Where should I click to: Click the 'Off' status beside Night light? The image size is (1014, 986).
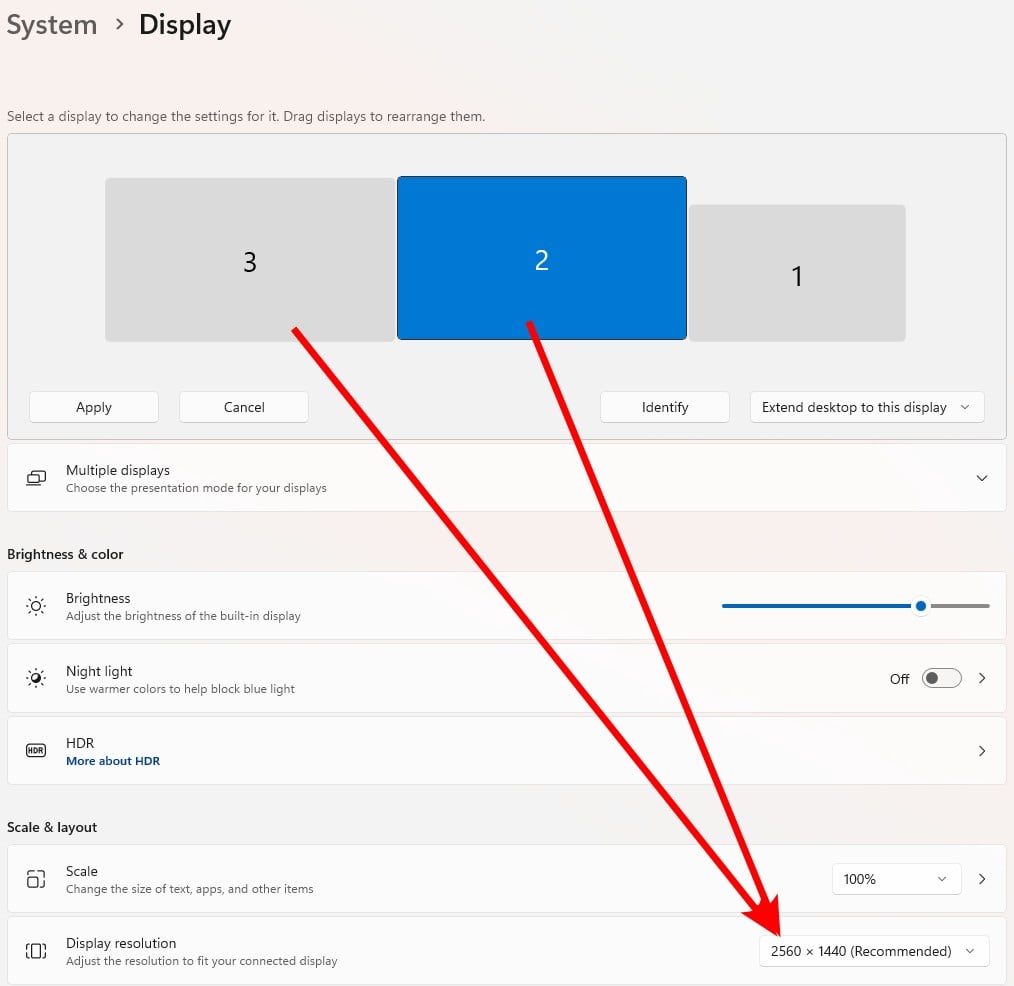(900, 679)
